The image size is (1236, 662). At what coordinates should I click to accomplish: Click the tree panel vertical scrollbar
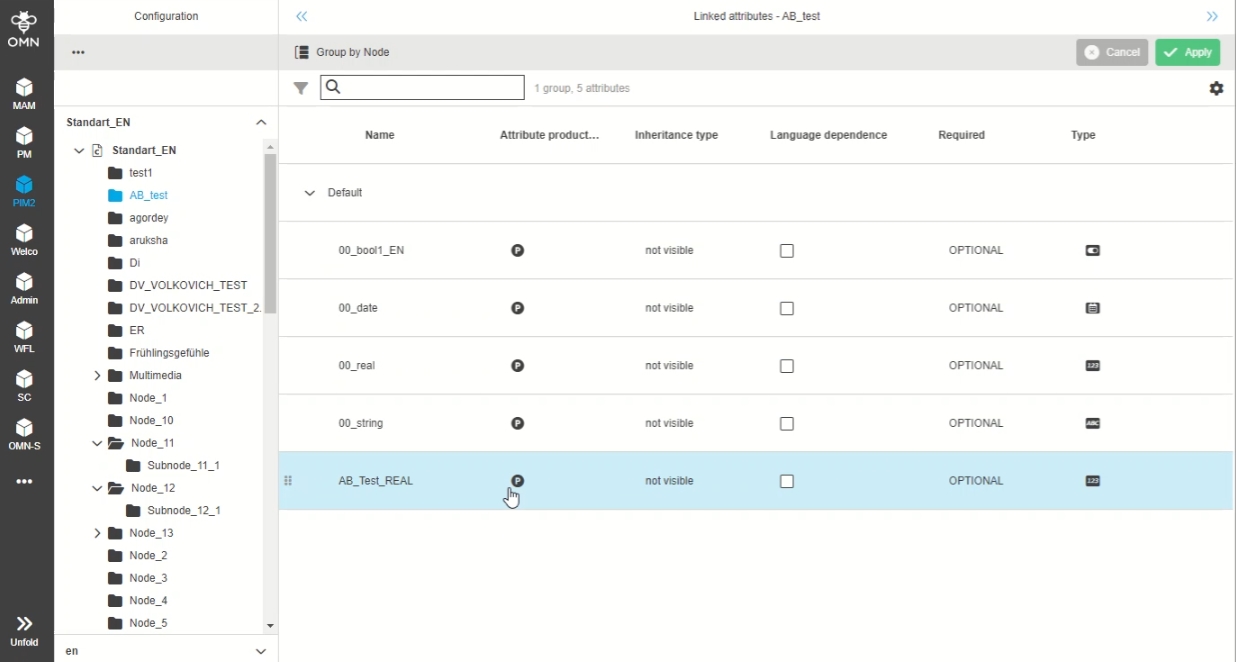point(270,230)
